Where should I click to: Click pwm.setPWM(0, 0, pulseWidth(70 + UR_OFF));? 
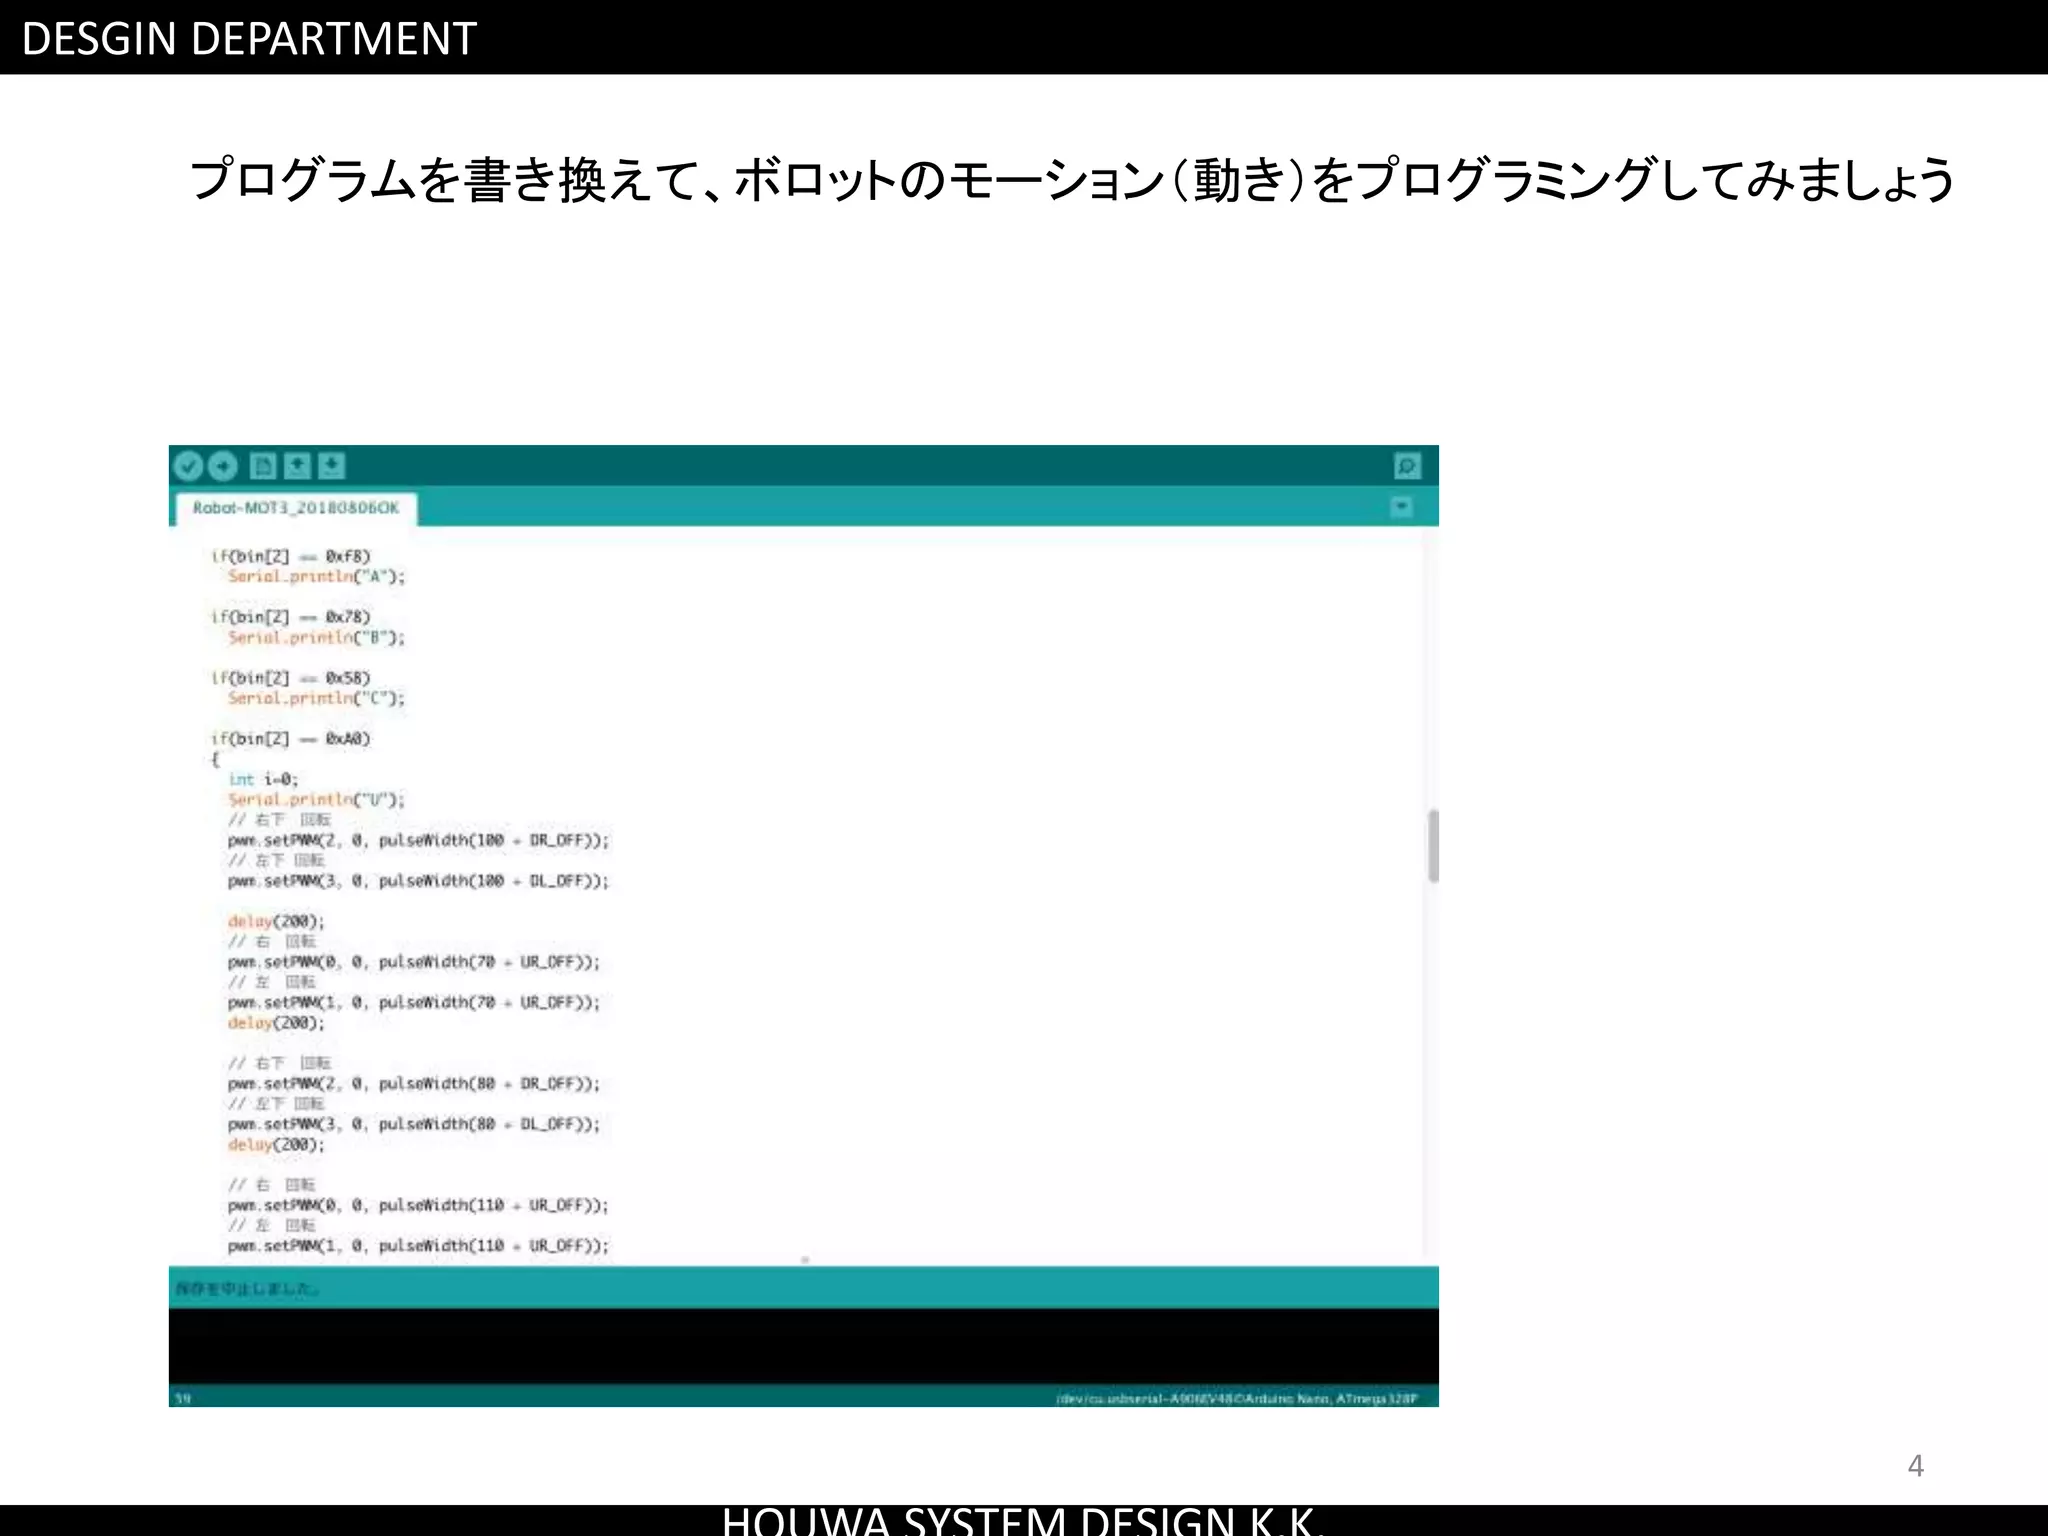click(x=414, y=962)
